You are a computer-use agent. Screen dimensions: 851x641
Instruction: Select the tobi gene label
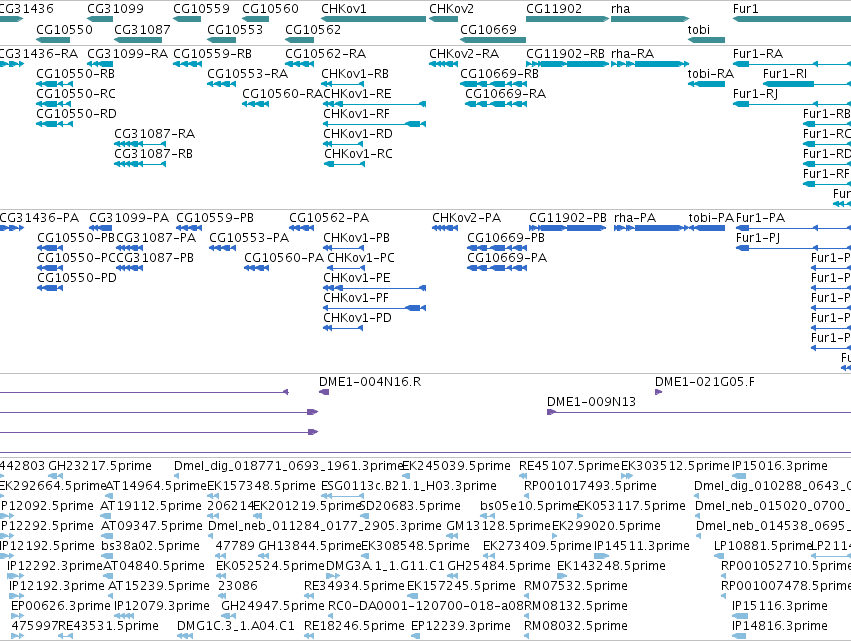pos(698,29)
